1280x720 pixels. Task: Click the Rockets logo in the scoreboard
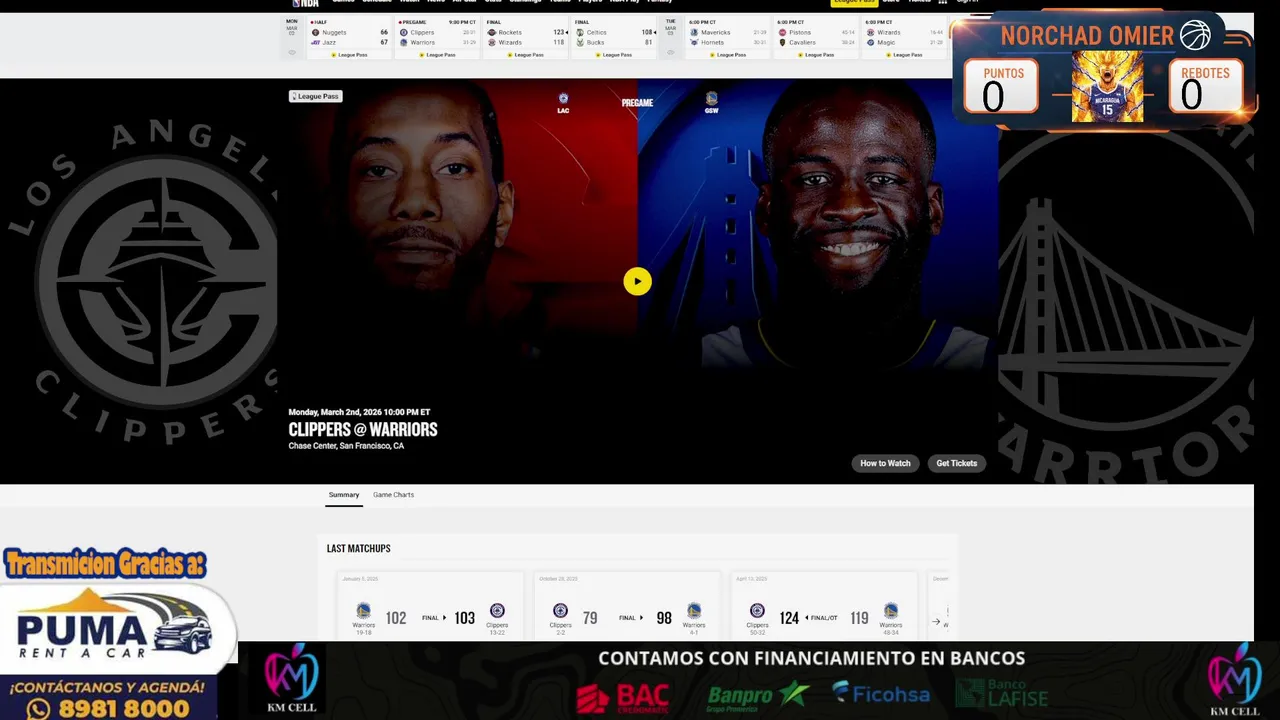(492, 32)
